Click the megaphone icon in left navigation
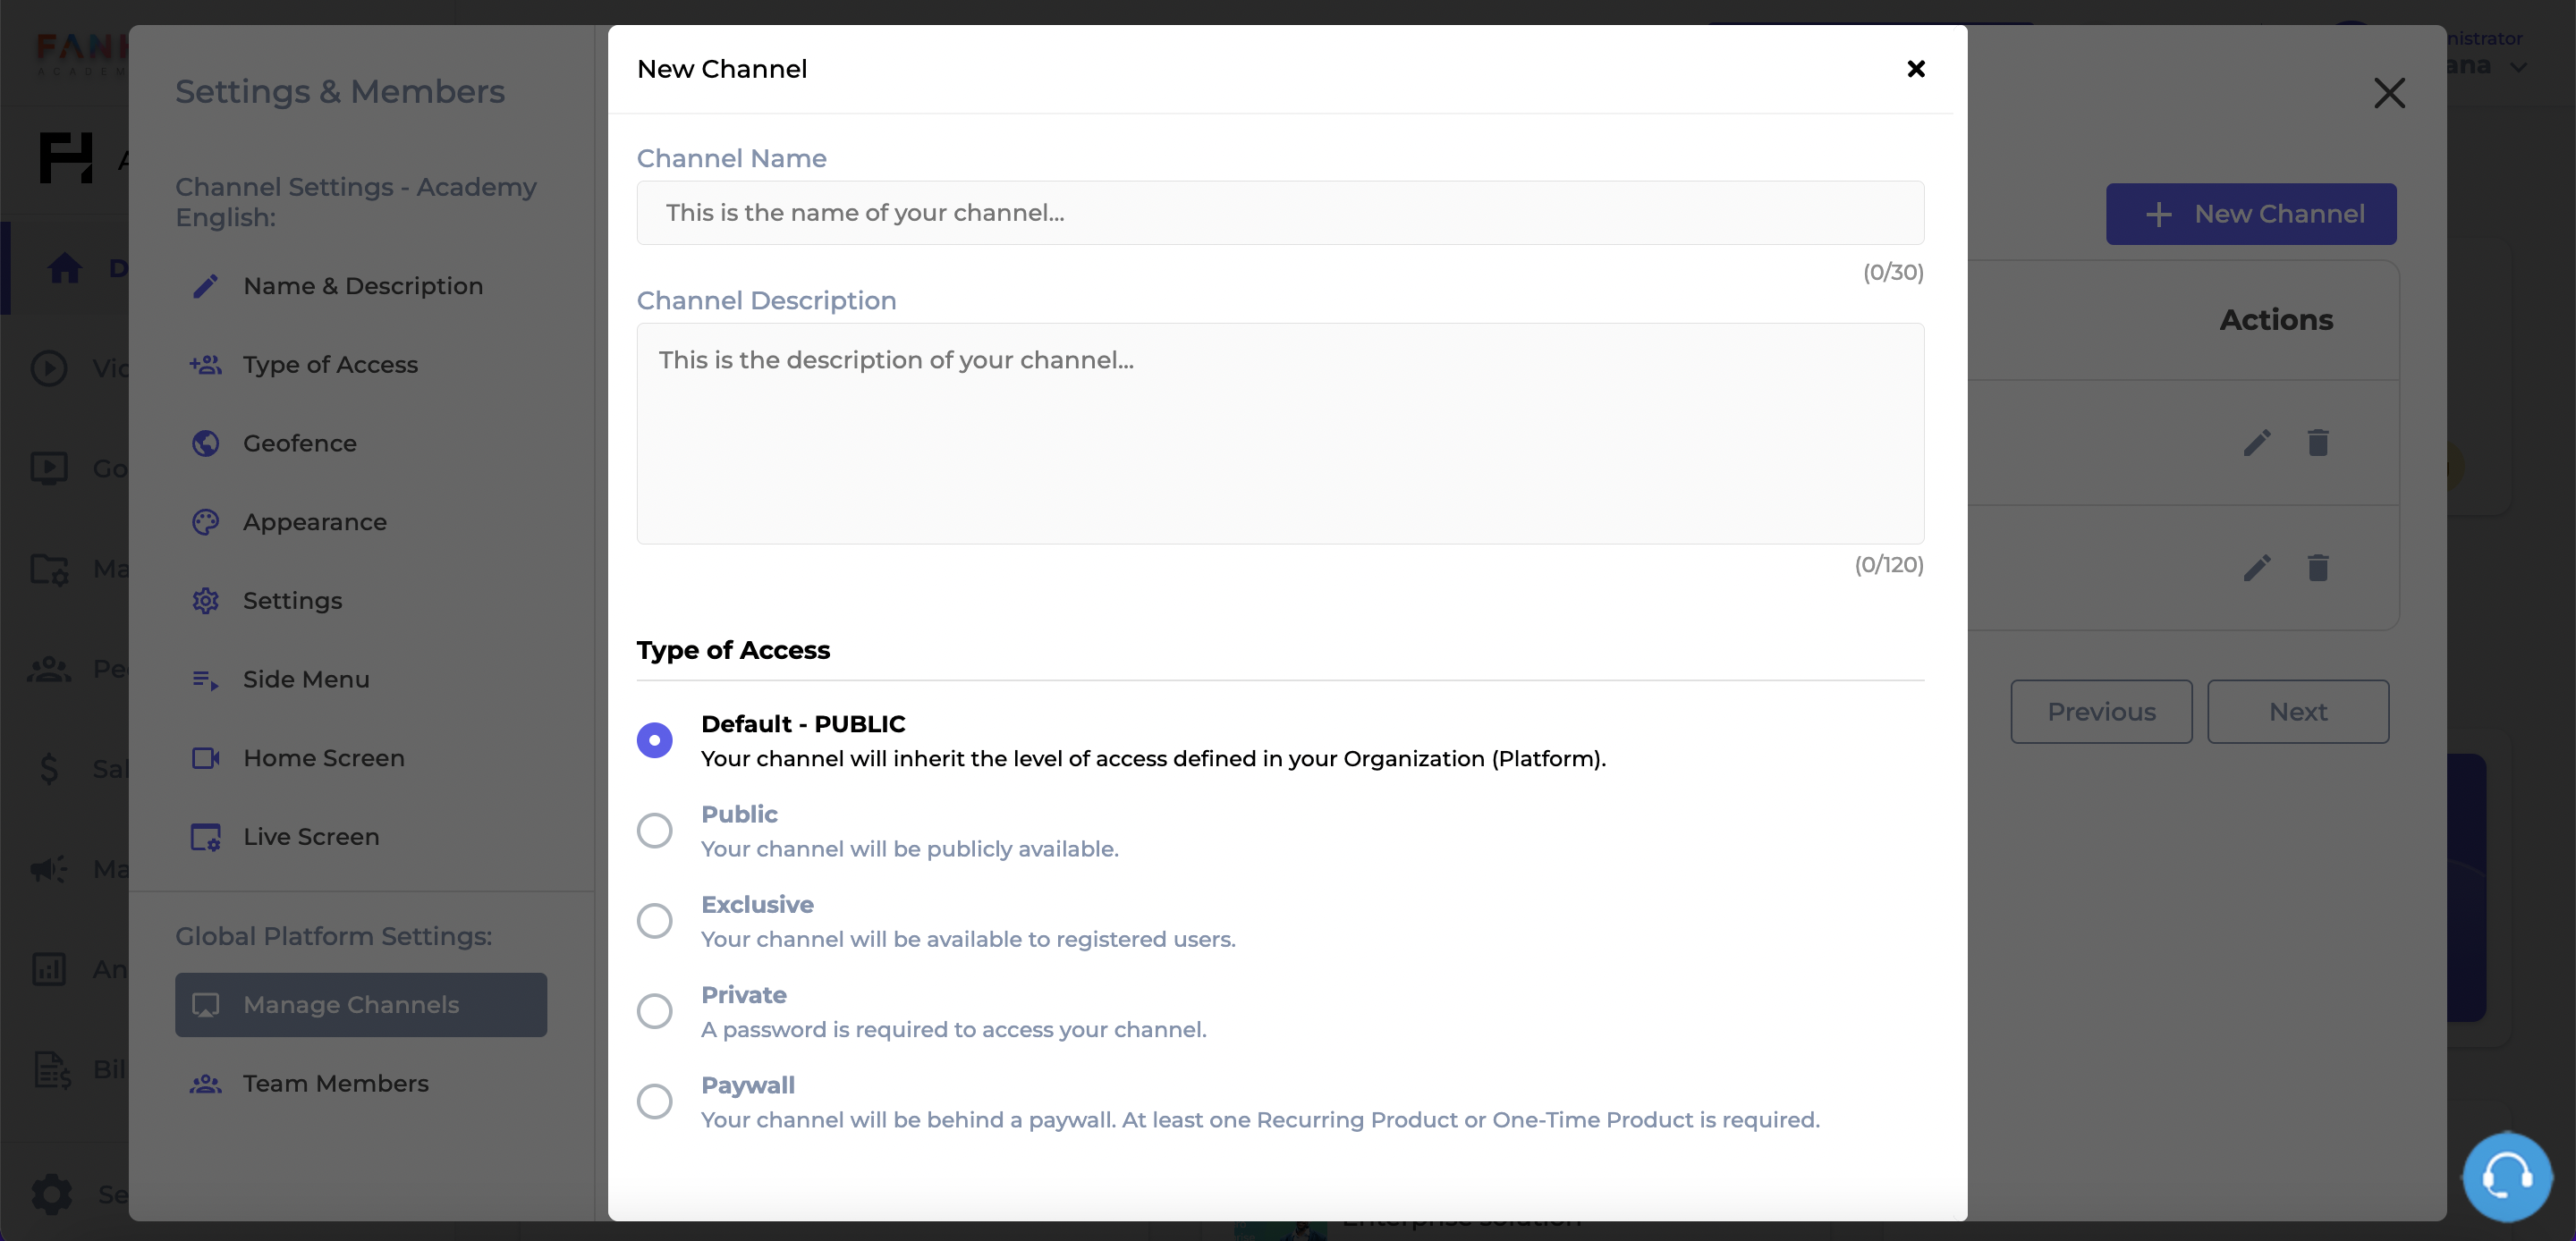 (x=49, y=869)
